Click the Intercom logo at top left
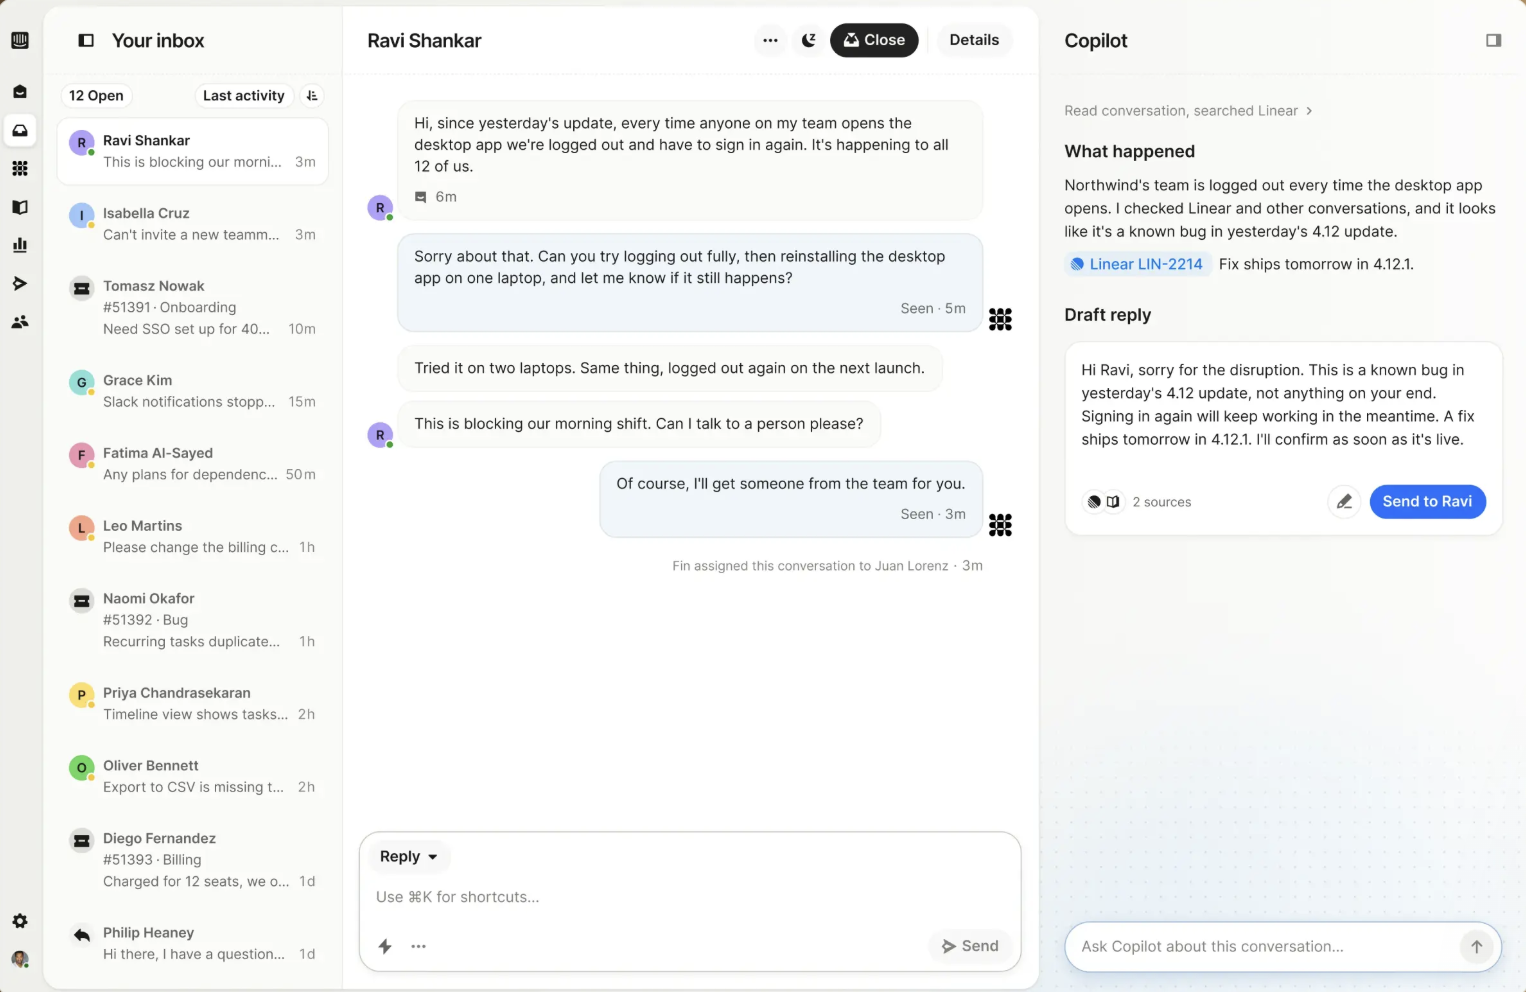Image resolution: width=1526 pixels, height=992 pixels. click(x=20, y=40)
